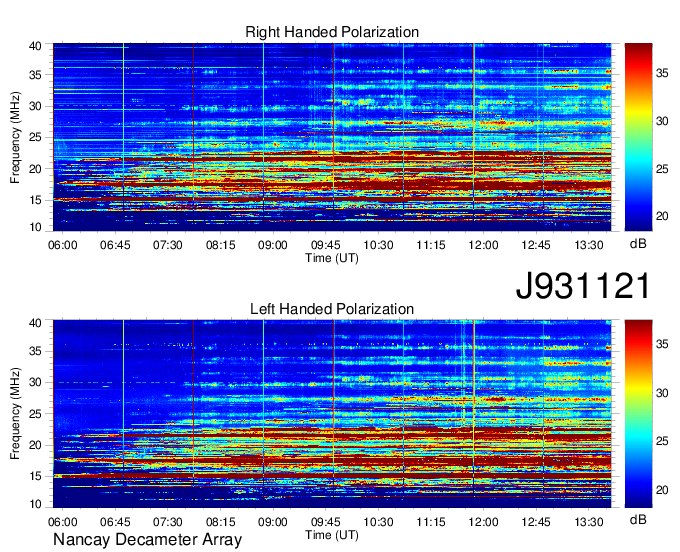Click the 07:30 time tick of Left Handed plot
The width and height of the screenshot is (680, 552).
point(167,522)
